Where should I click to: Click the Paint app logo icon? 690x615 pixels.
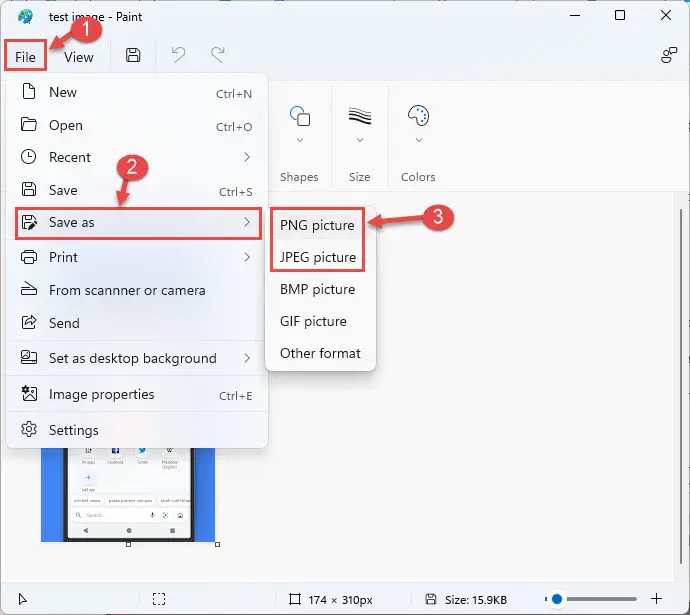point(26,17)
